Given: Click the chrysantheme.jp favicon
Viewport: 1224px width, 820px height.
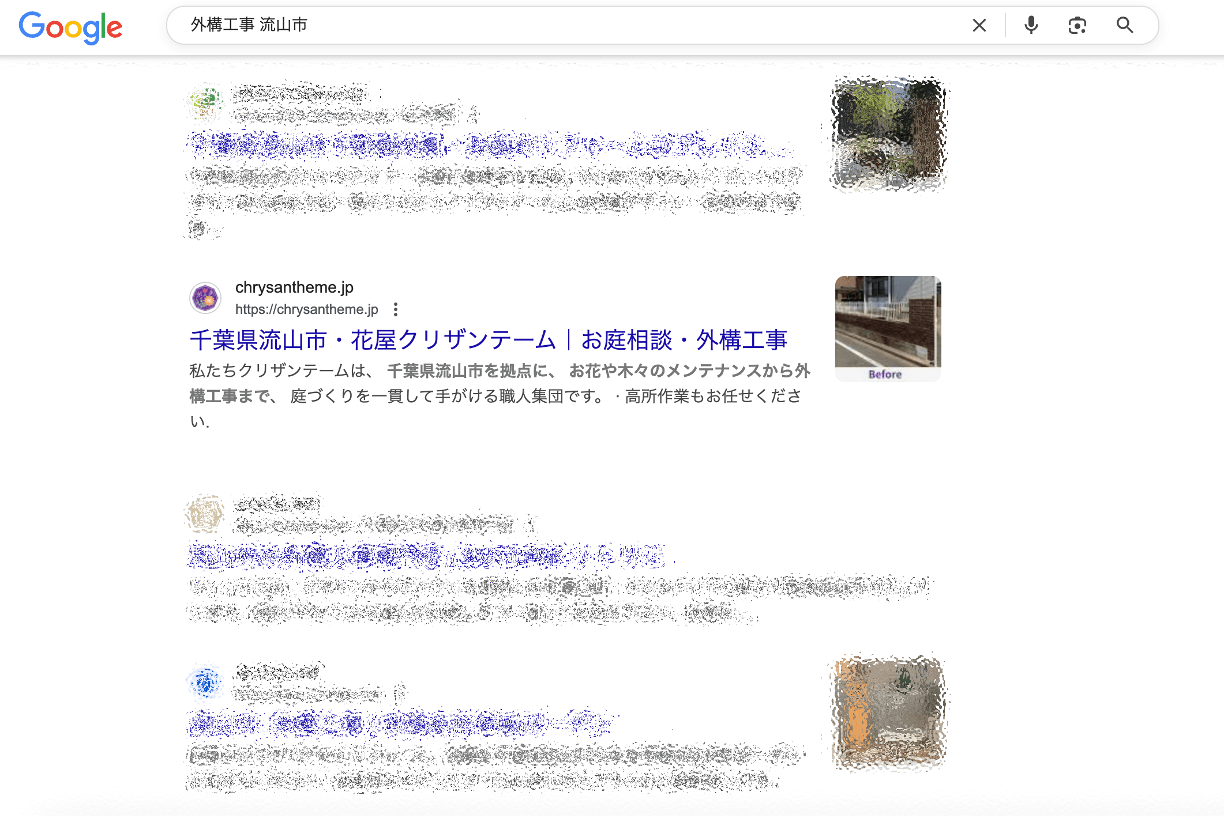Looking at the screenshot, I should pos(205,298).
